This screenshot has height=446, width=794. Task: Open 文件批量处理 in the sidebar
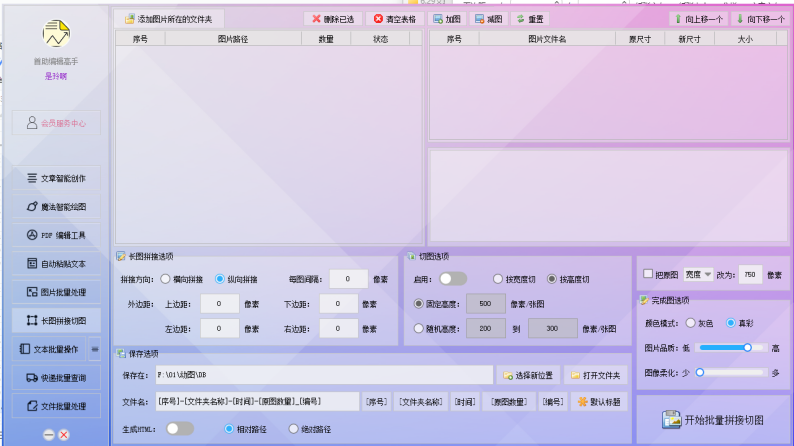[x=56, y=406]
